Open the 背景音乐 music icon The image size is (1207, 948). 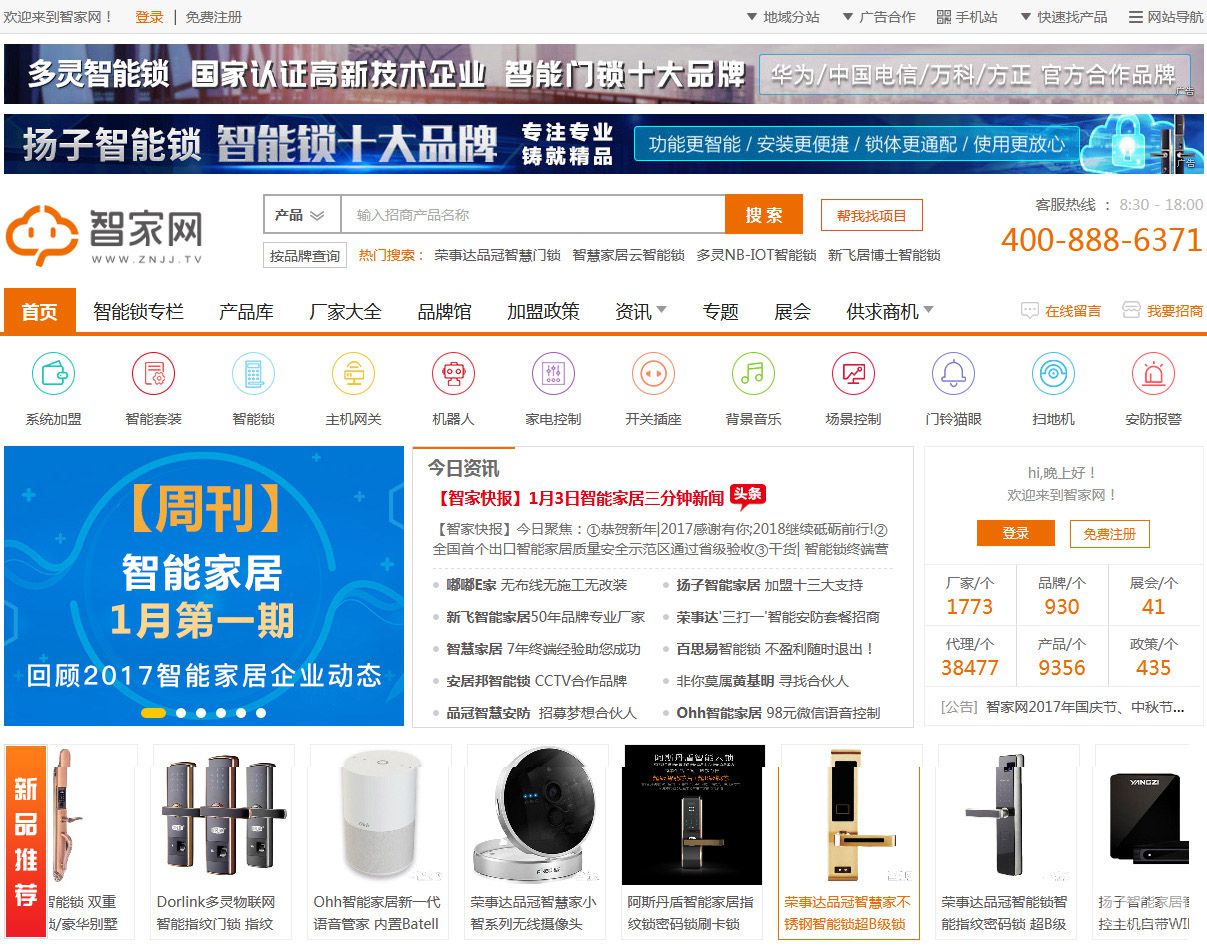(754, 374)
